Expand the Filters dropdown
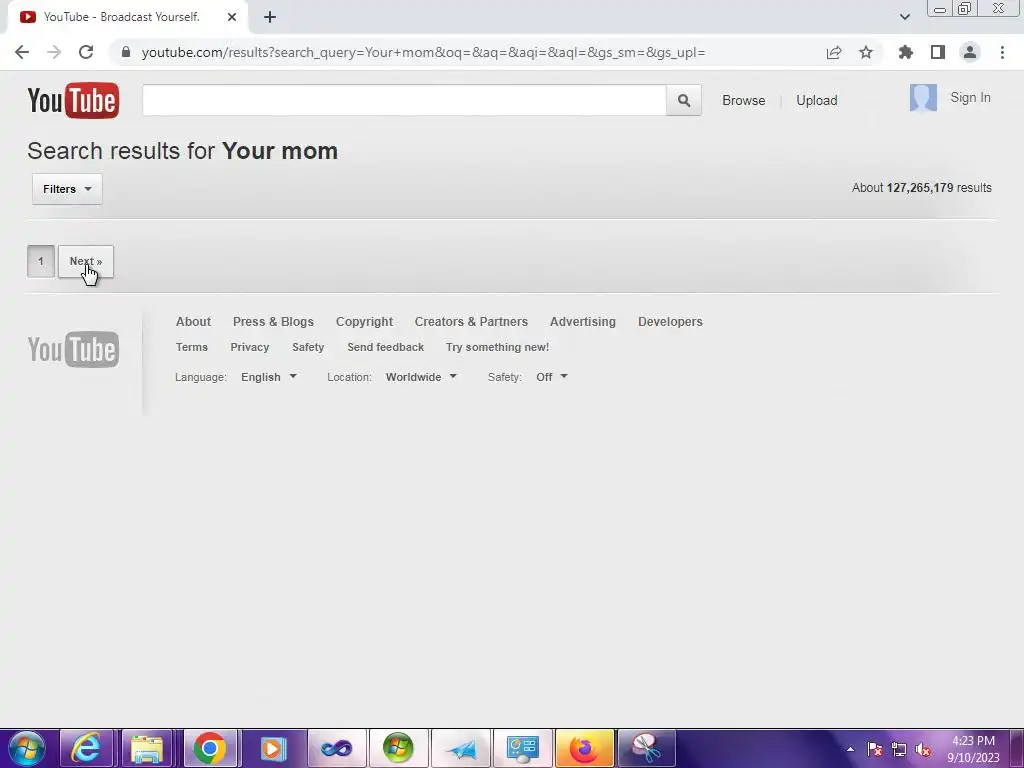The image size is (1024, 768). [x=67, y=189]
